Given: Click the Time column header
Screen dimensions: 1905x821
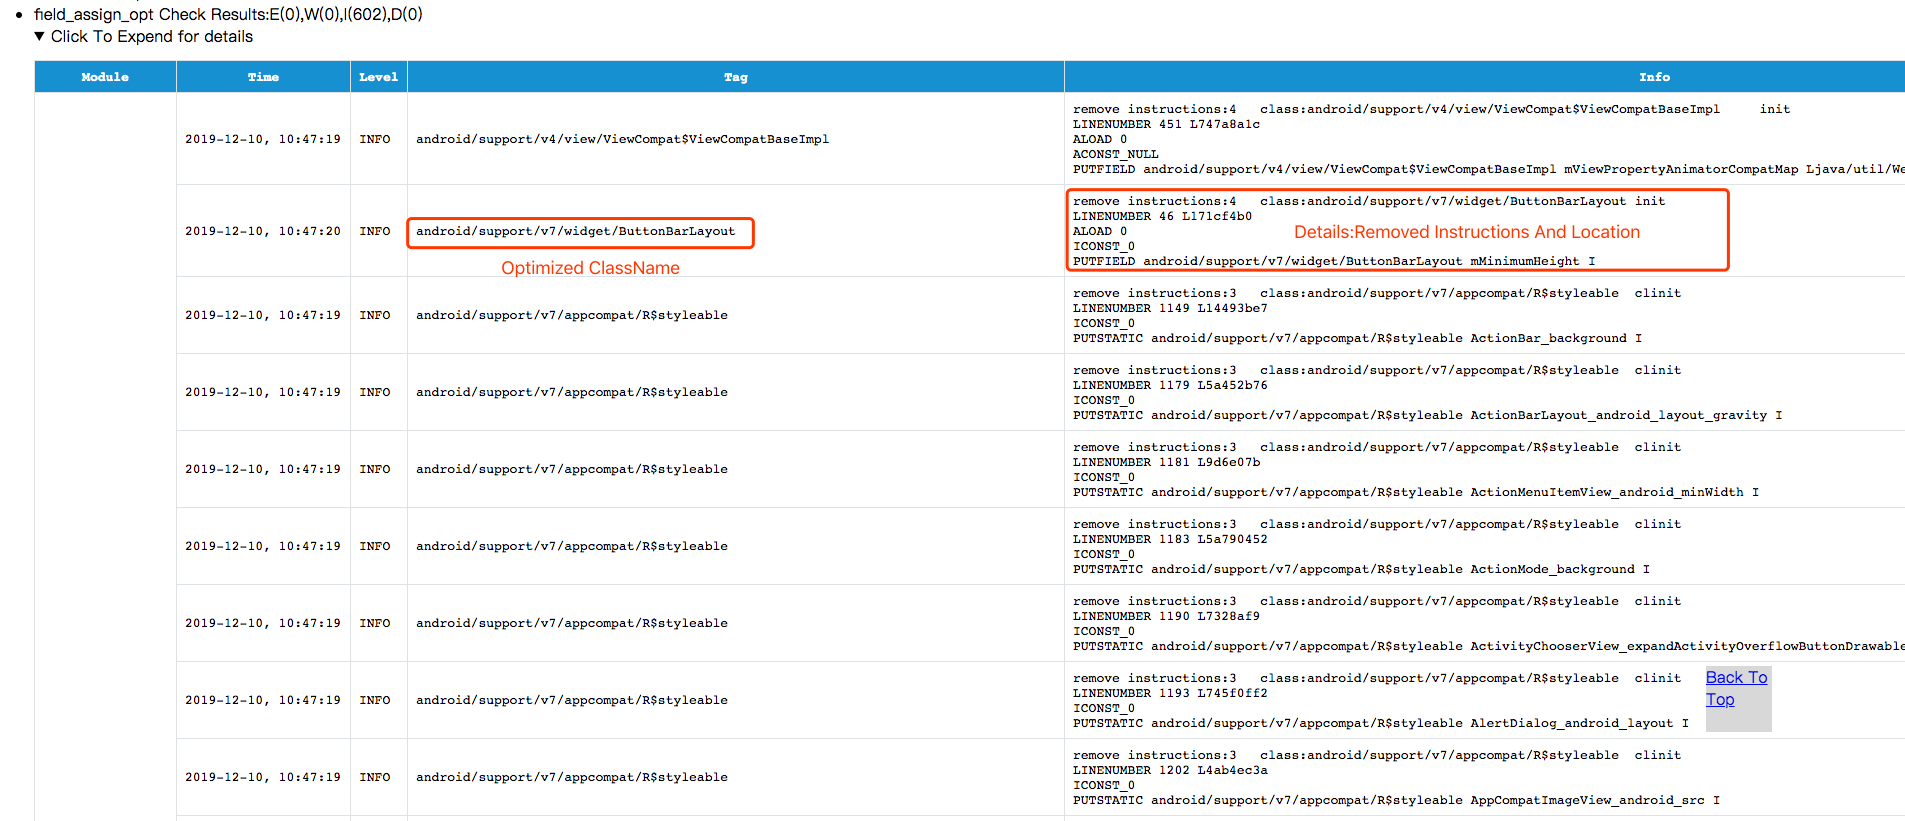Looking at the screenshot, I should tap(263, 77).
